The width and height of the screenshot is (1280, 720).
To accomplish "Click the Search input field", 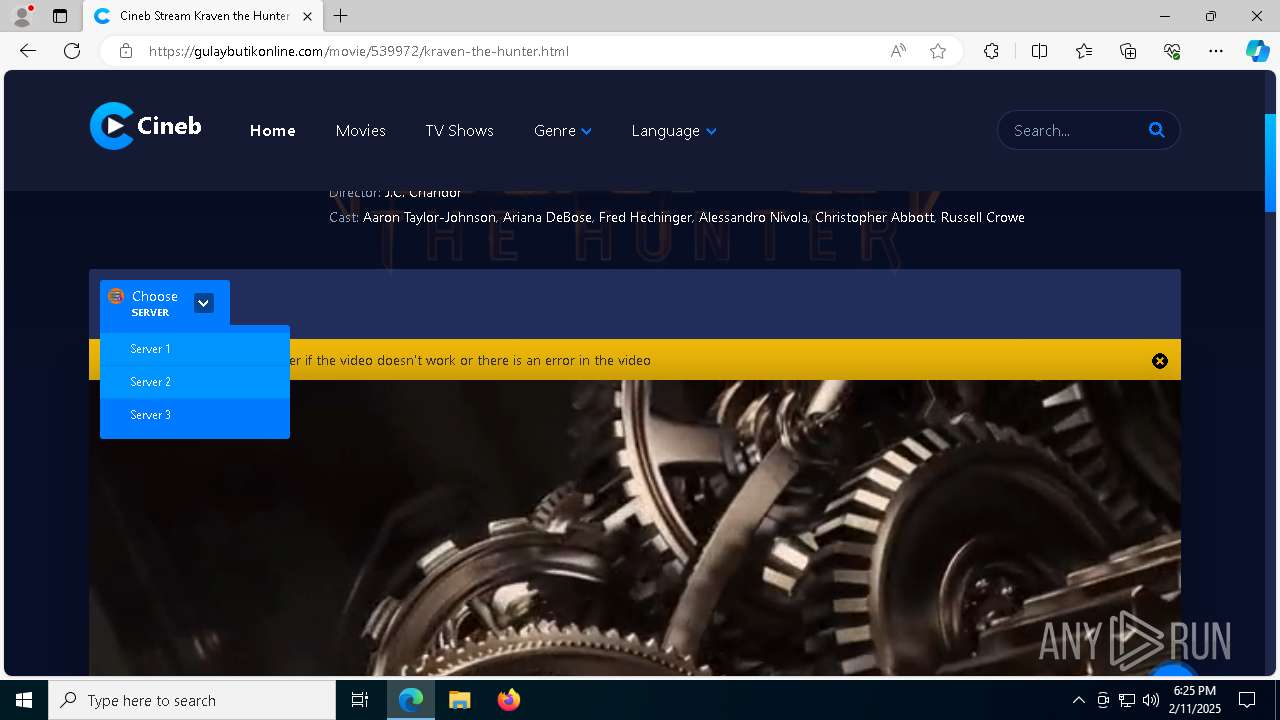I will click(x=1075, y=130).
